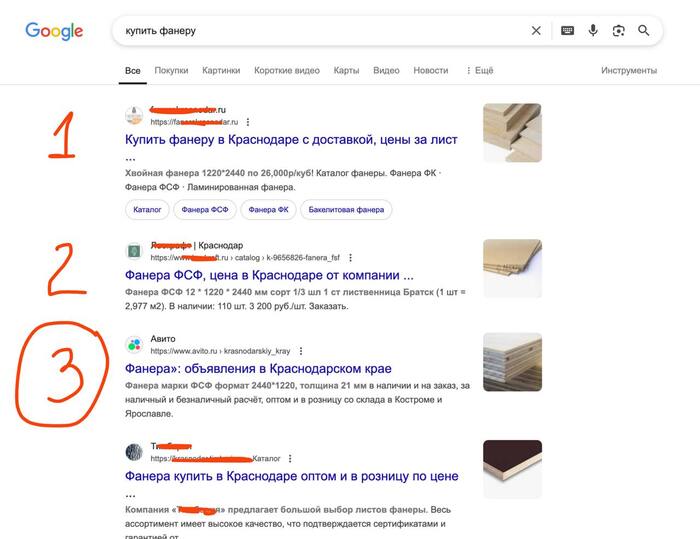The height and width of the screenshot is (539, 700).
Task: Expand the "Ещё" more filters menu
Action: click(480, 71)
